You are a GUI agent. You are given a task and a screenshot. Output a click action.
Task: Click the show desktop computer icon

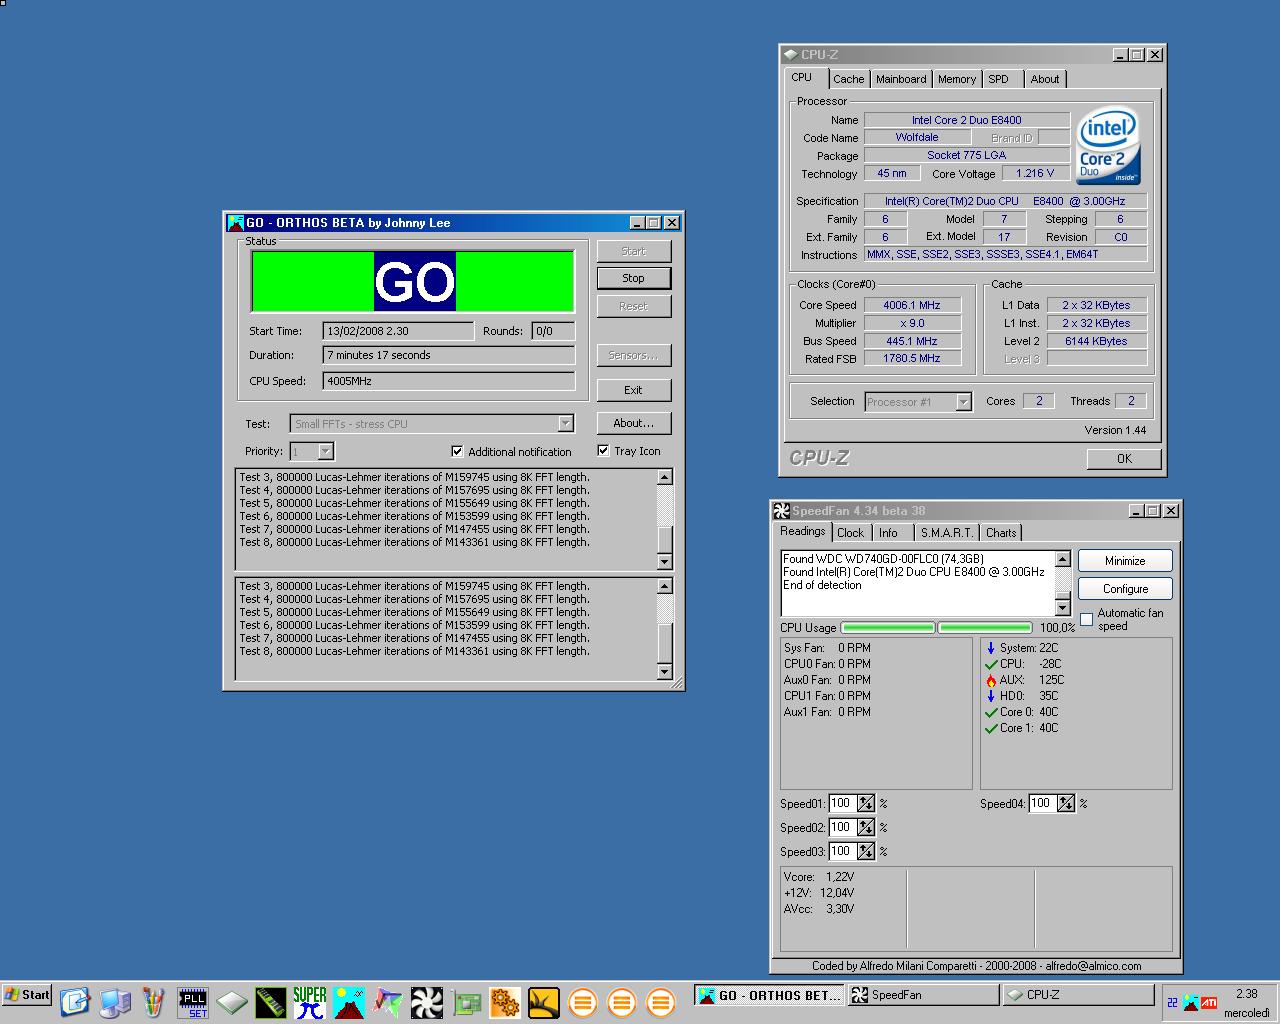(115, 1002)
